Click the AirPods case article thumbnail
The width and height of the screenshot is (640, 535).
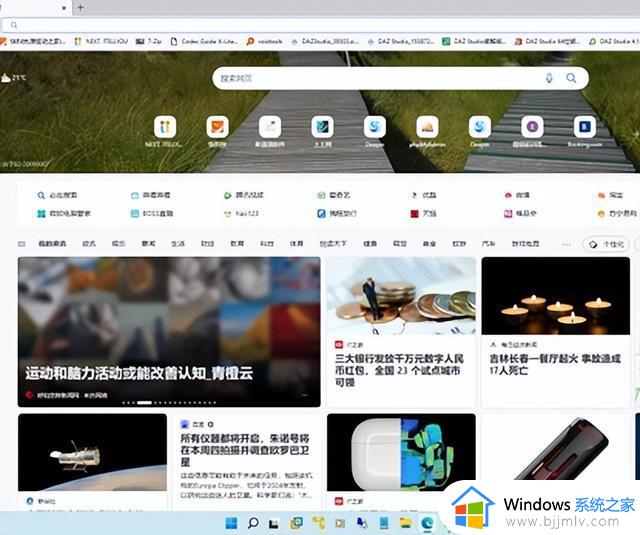(x=401, y=452)
